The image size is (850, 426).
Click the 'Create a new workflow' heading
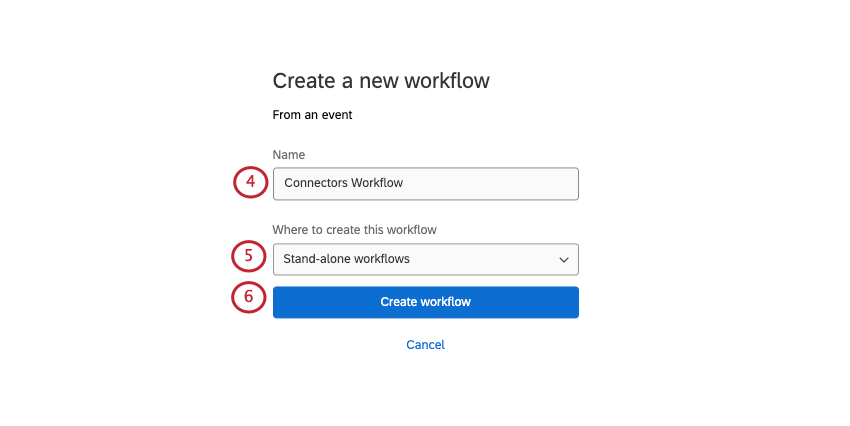[381, 81]
